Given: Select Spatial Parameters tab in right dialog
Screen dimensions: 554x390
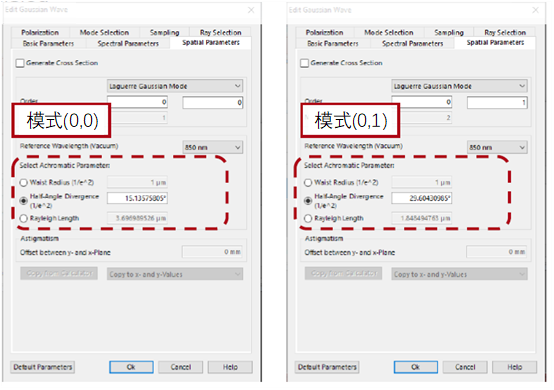Looking at the screenshot, I should click(x=495, y=42).
